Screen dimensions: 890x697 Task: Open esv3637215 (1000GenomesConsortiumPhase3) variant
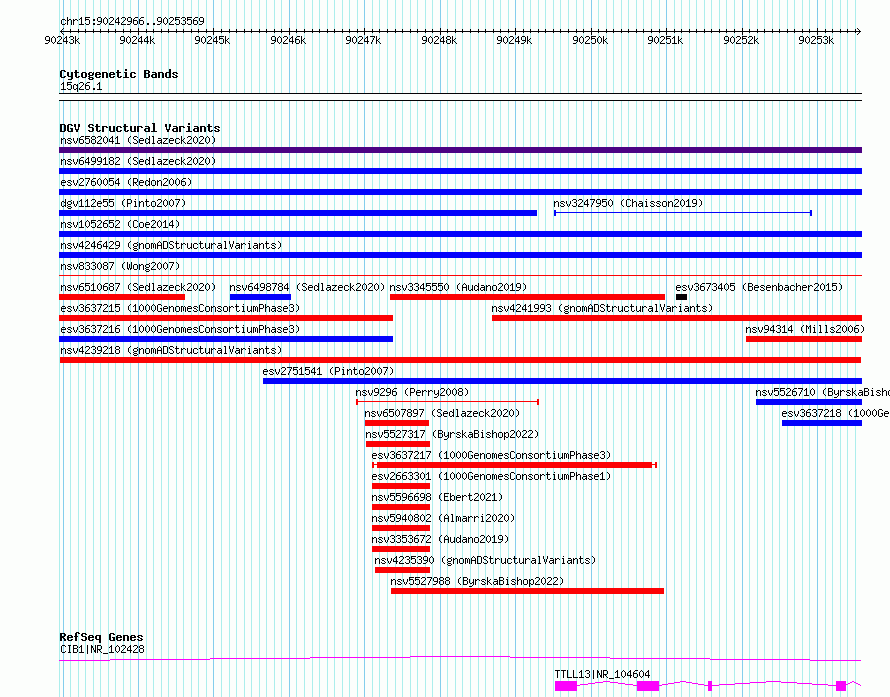tap(180, 308)
